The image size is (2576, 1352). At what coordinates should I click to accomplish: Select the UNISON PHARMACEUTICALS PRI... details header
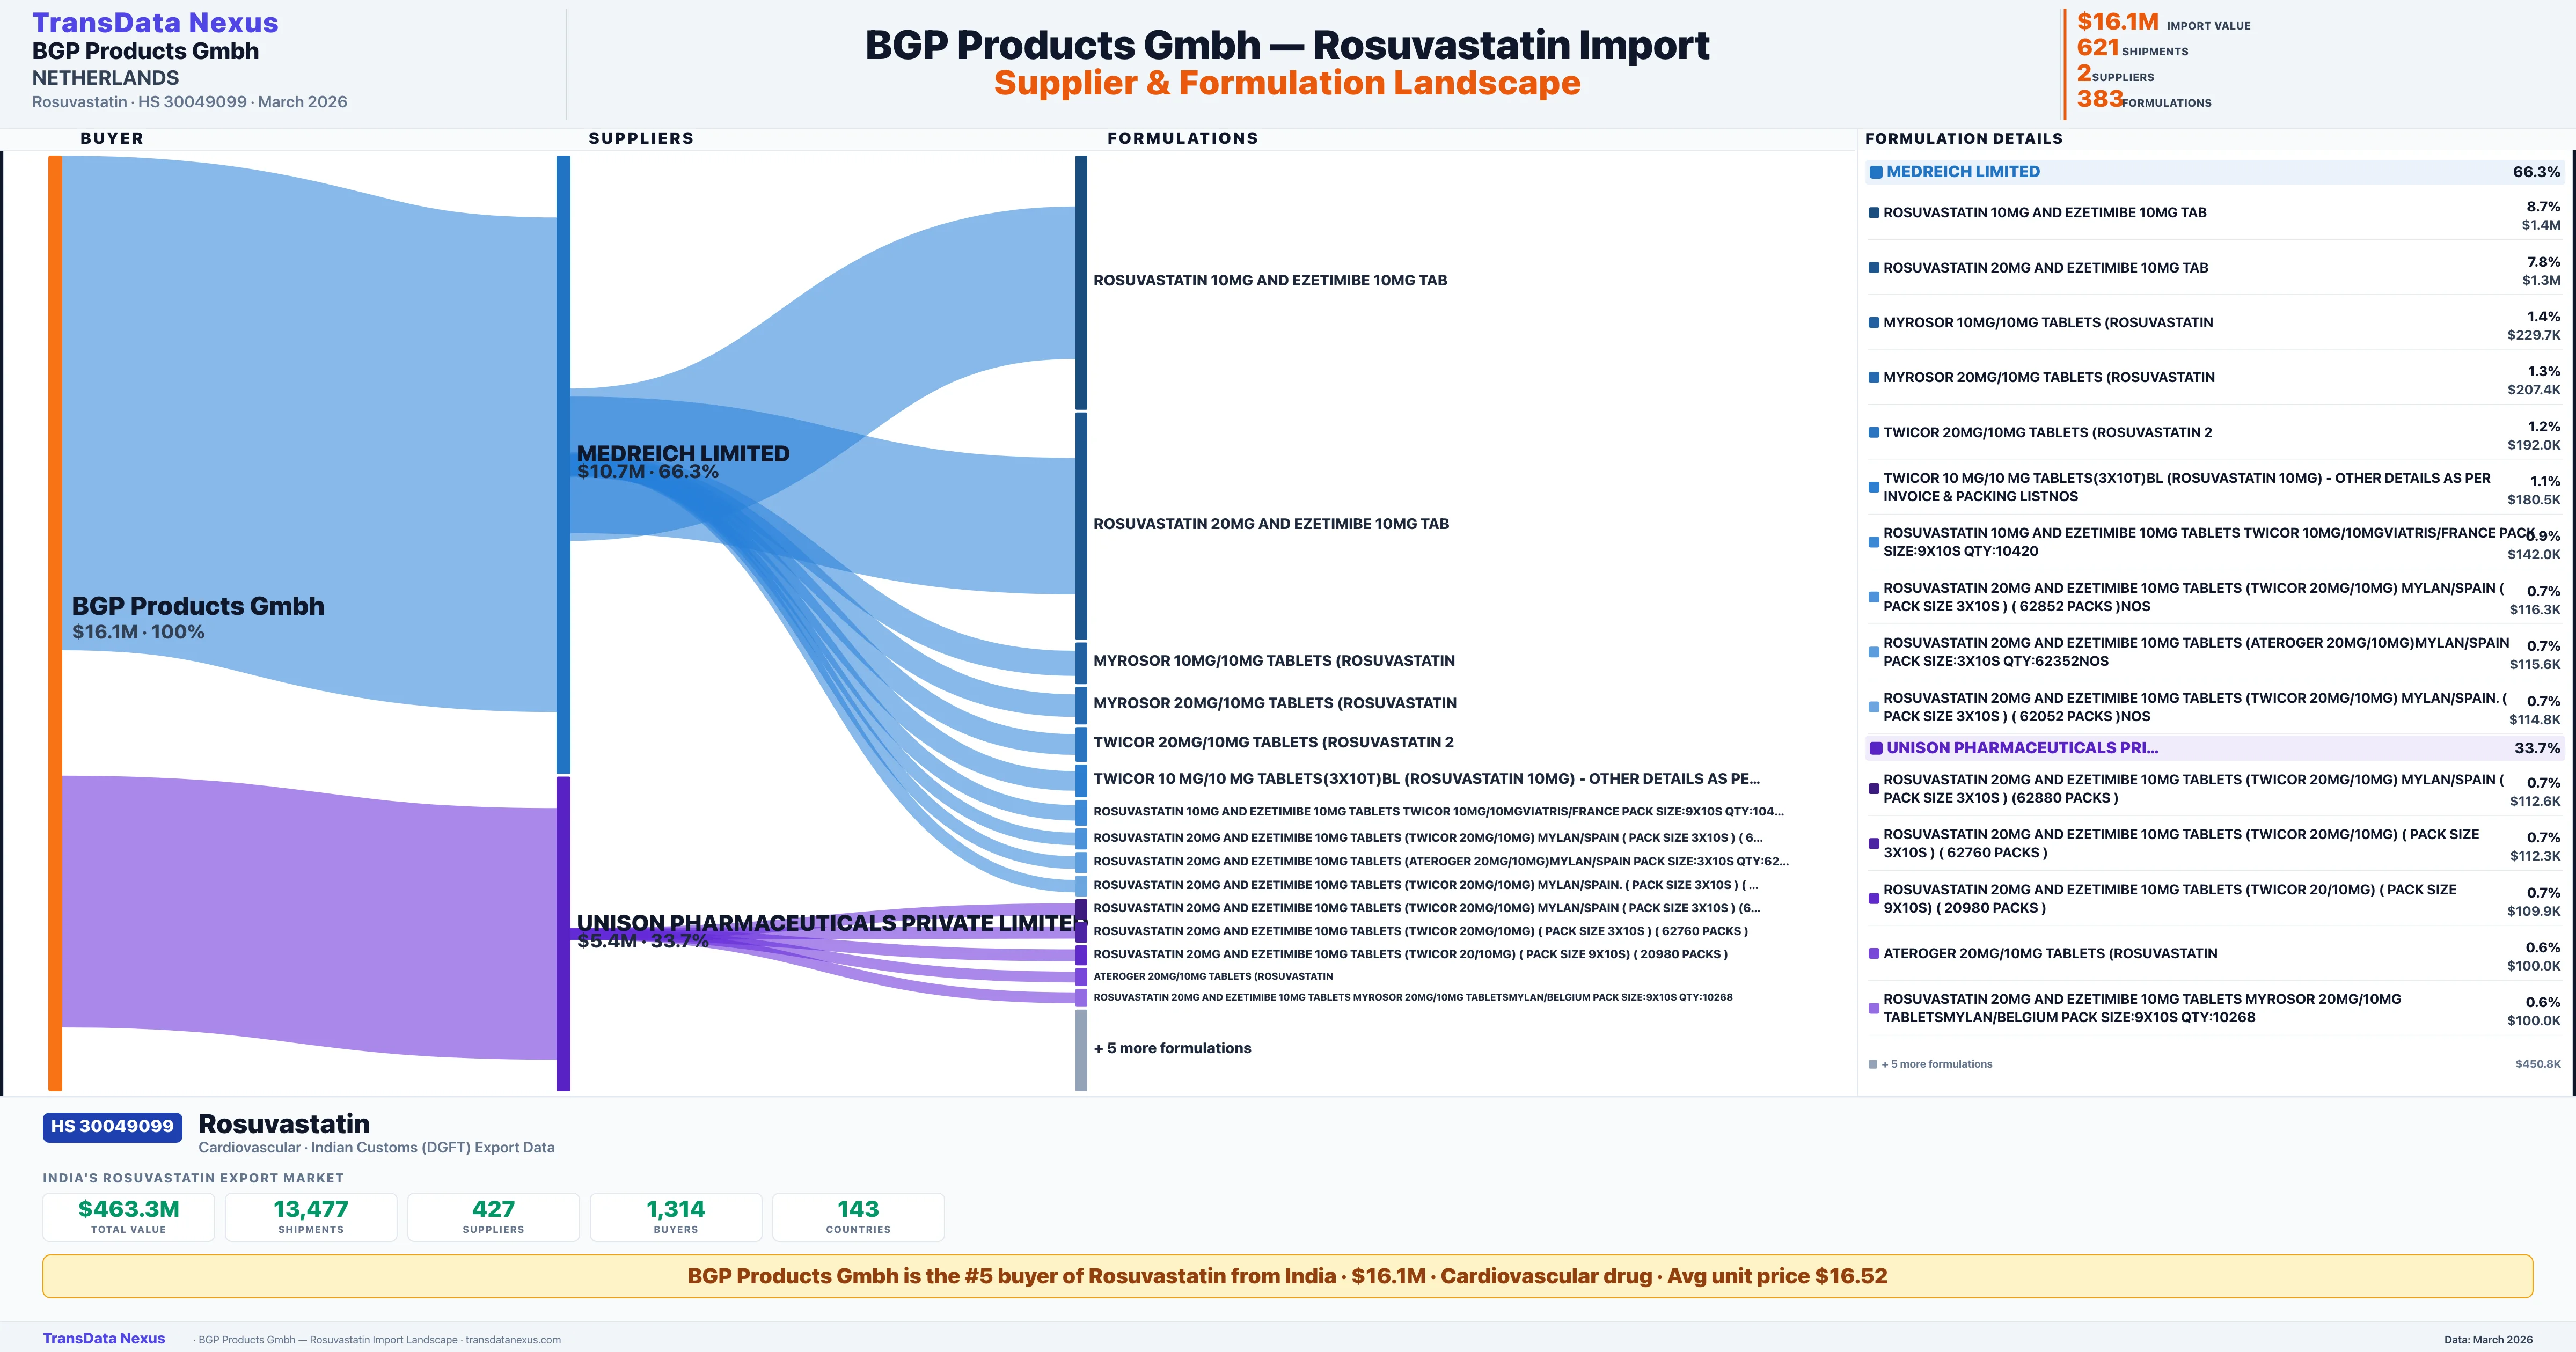click(2021, 748)
